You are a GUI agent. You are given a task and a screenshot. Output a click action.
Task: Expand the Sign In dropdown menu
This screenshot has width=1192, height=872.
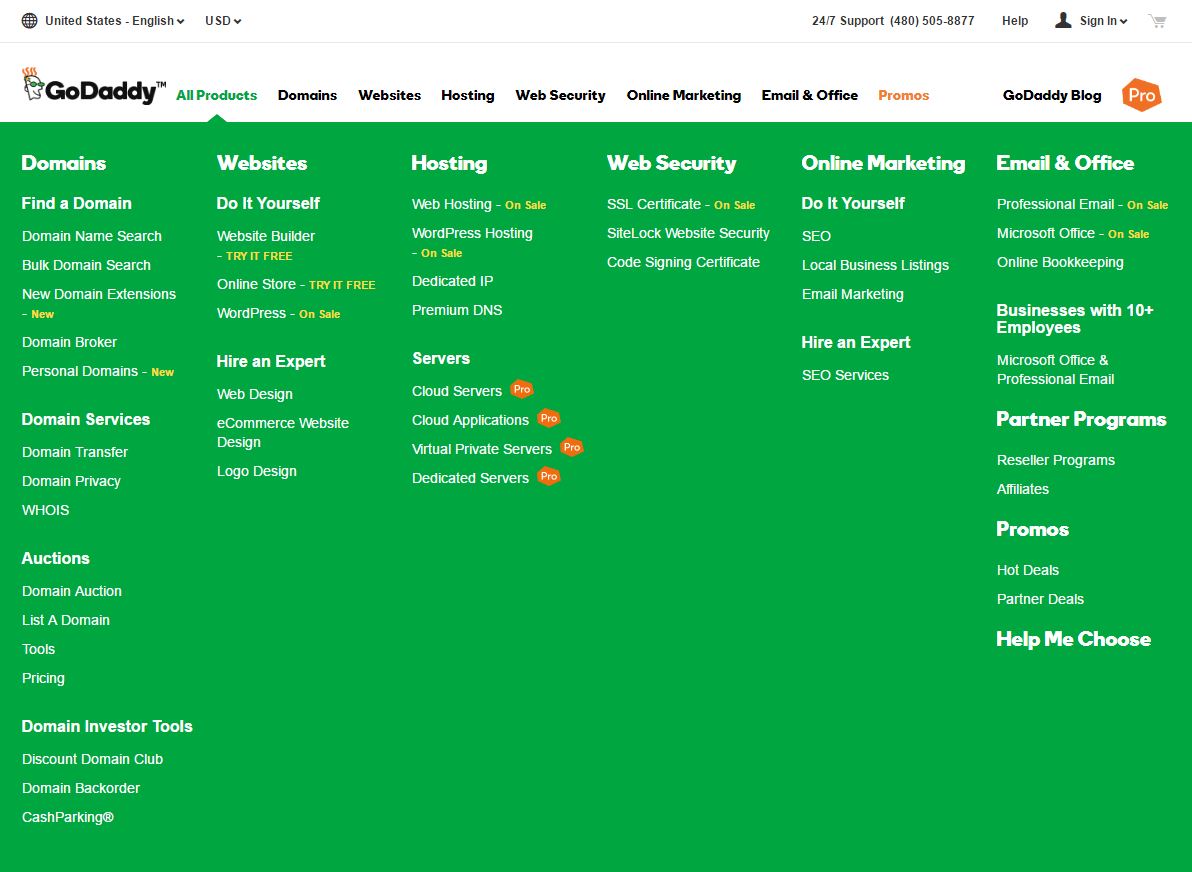click(1103, 21)
